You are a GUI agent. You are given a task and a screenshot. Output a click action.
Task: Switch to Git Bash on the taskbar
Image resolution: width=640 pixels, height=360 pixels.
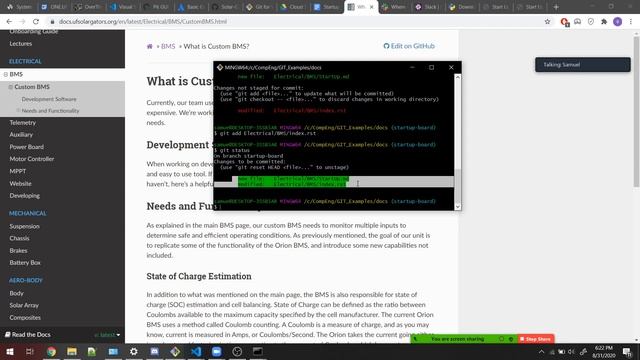(x=175, y=351)
